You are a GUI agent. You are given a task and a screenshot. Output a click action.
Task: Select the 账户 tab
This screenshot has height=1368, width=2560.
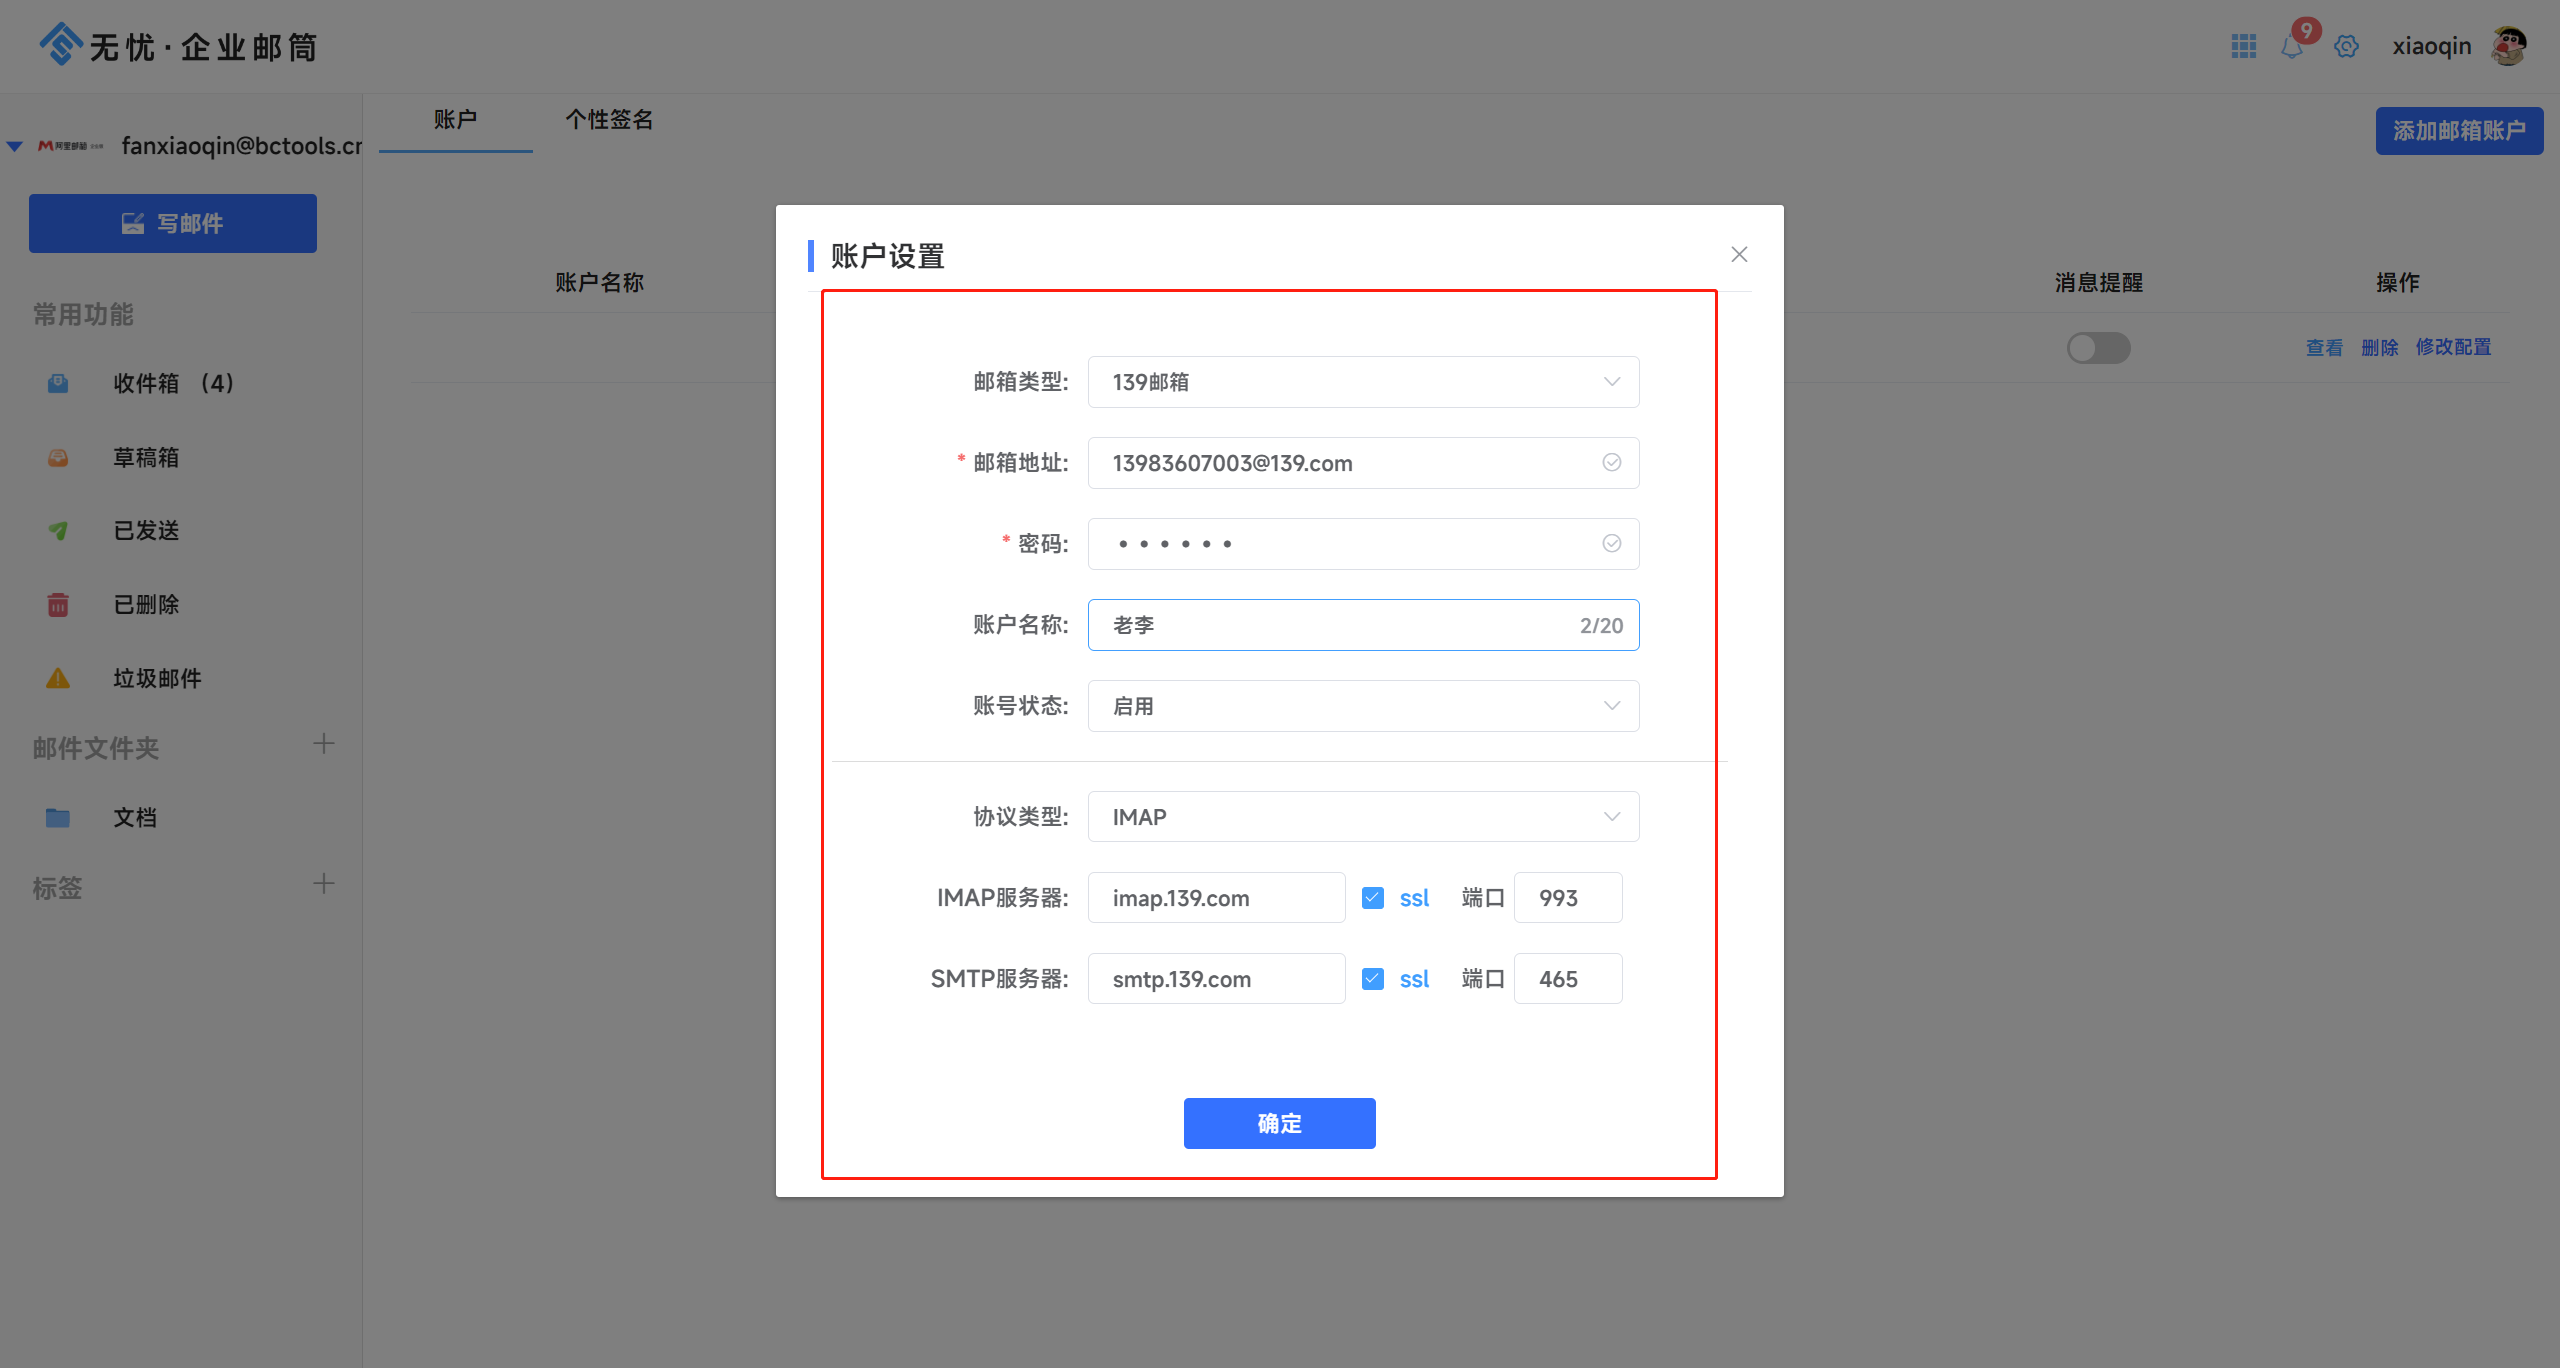coord(455,120)
